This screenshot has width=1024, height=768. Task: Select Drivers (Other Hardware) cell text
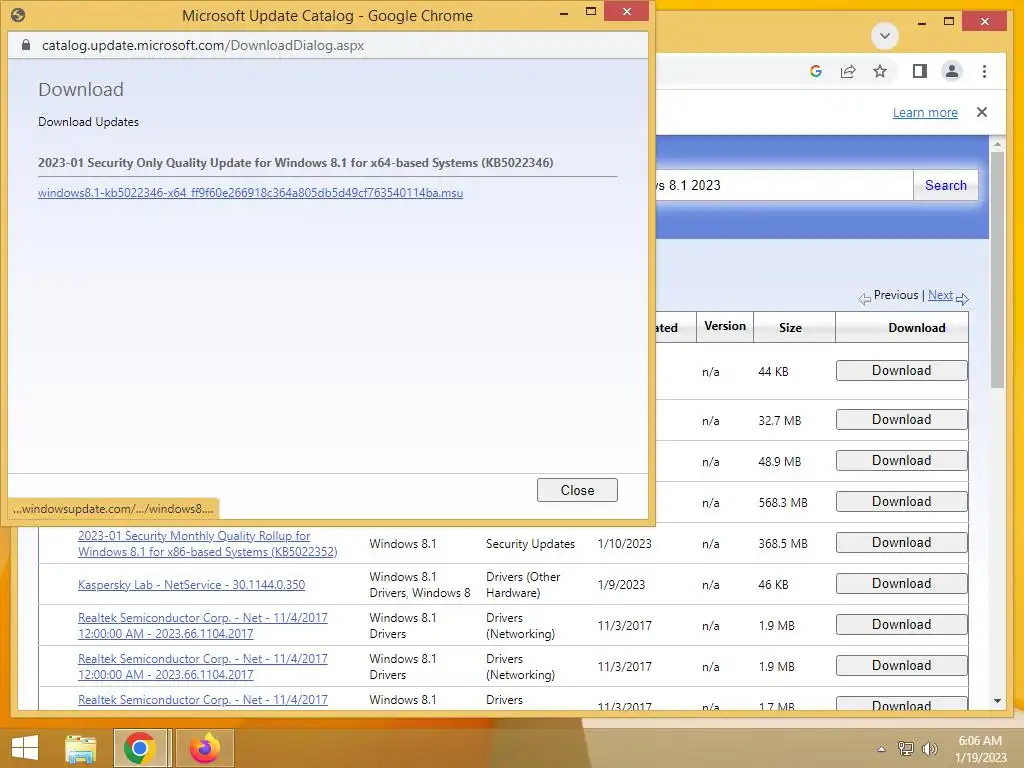point(522,584)
